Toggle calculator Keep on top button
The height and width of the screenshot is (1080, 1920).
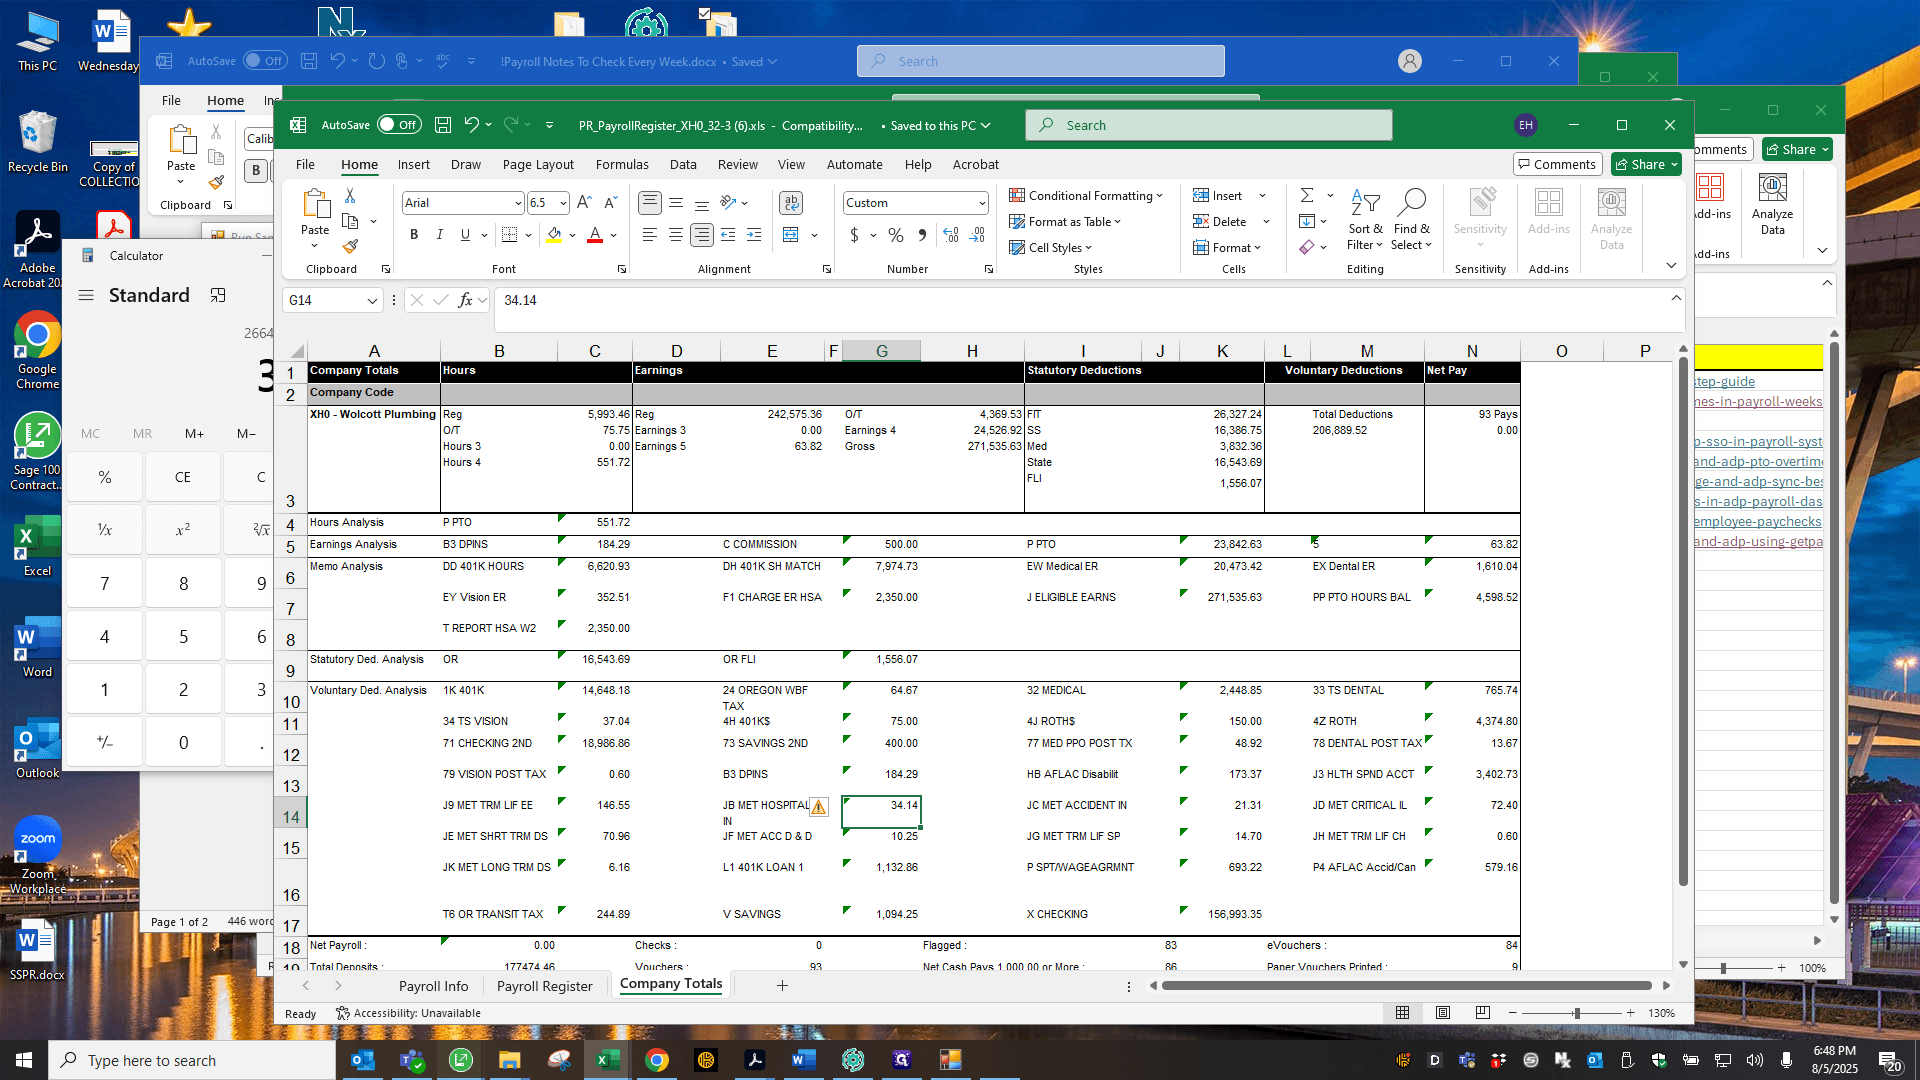218,295
